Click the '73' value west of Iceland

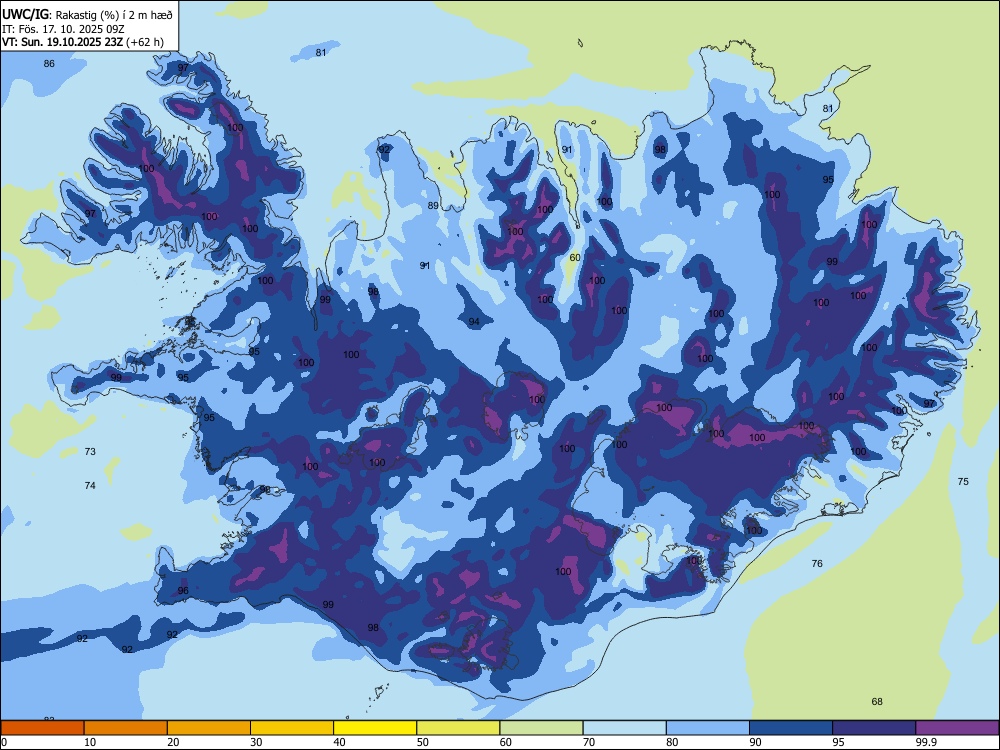pyautogui.click(x=90, y=452)
